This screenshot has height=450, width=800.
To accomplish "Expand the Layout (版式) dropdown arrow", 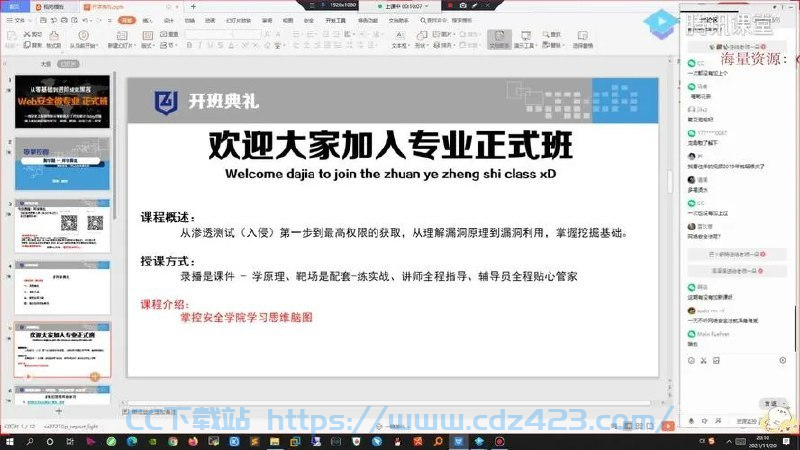I will [x=154, y=46].
